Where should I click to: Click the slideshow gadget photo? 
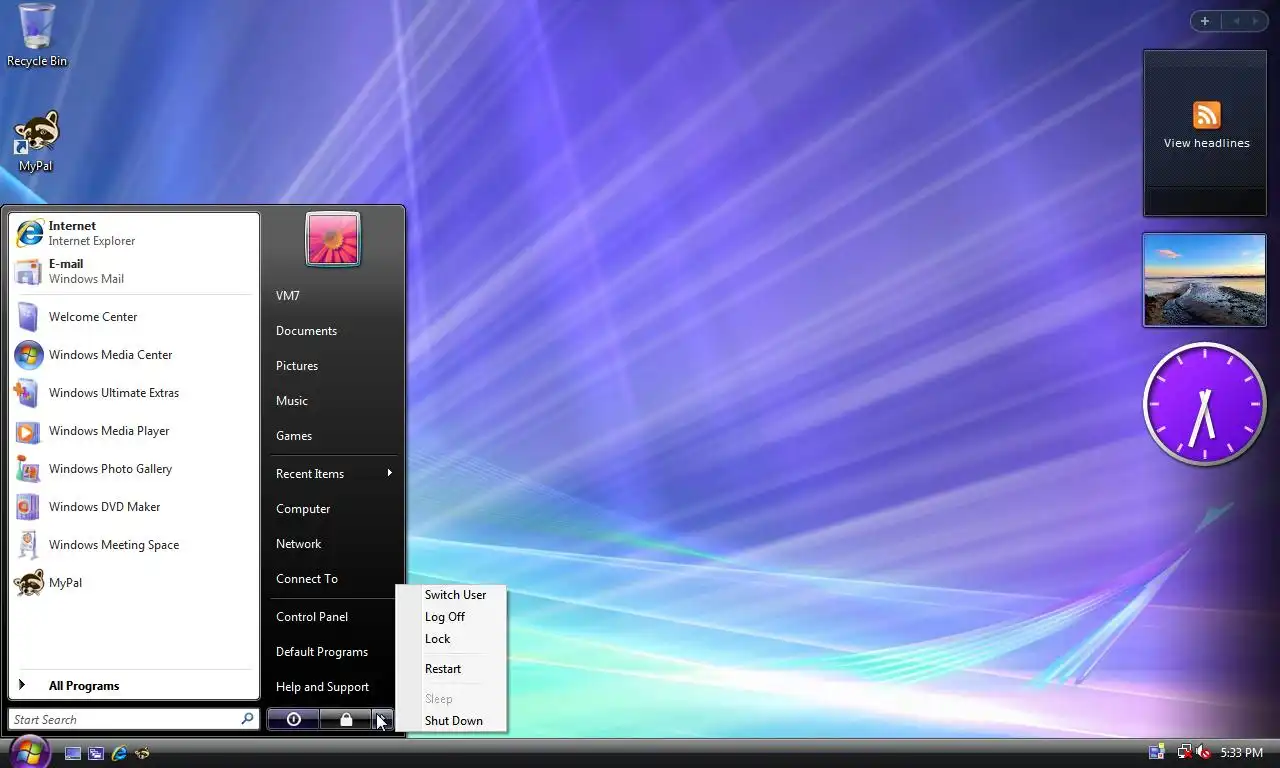pyautogui.click(x=1204, y=280)
